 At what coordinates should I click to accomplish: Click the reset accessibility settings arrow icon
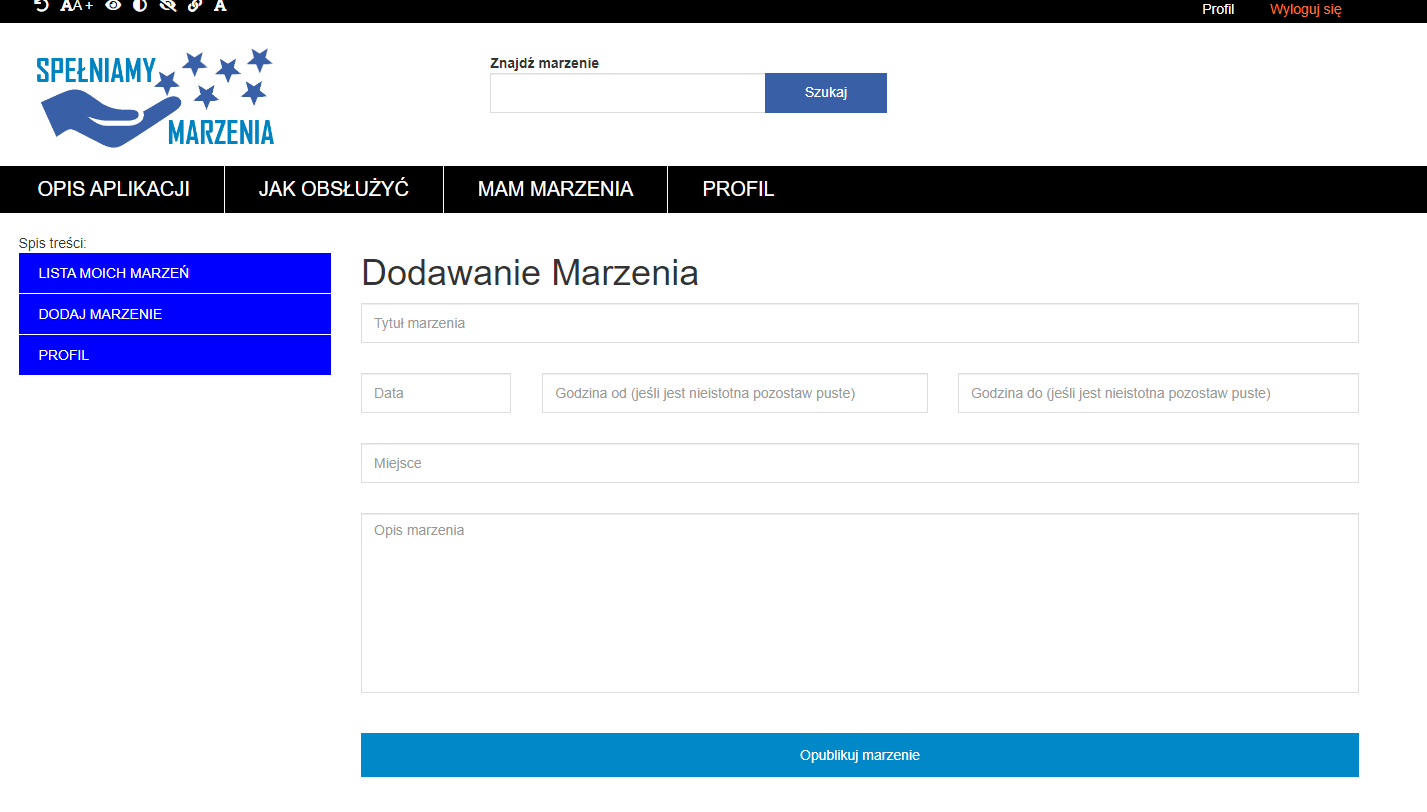pyautogui.click(x=41, y=6)
